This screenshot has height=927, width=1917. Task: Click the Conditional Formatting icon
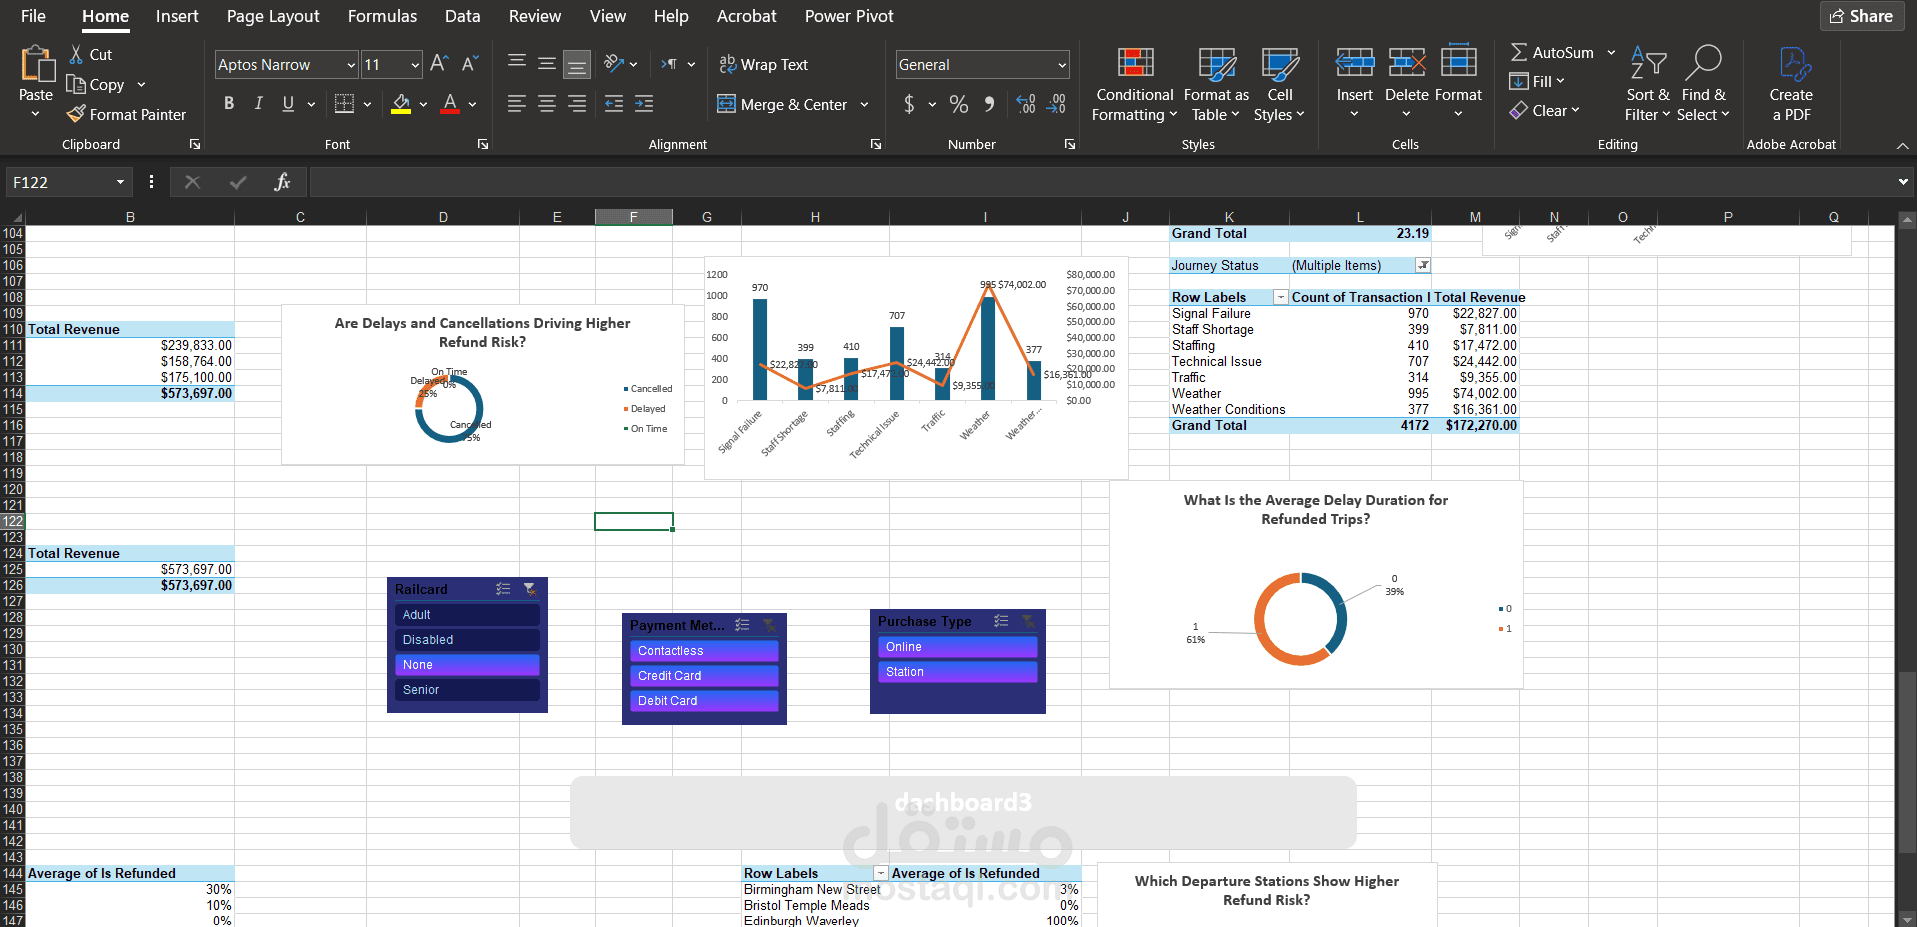click(1133, 83)
